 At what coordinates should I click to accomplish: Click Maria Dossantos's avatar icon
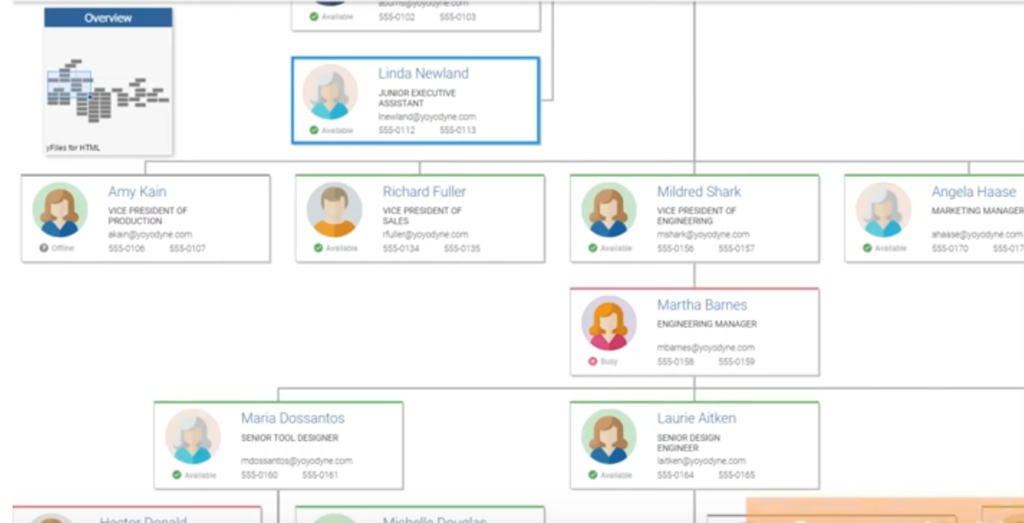193,436
